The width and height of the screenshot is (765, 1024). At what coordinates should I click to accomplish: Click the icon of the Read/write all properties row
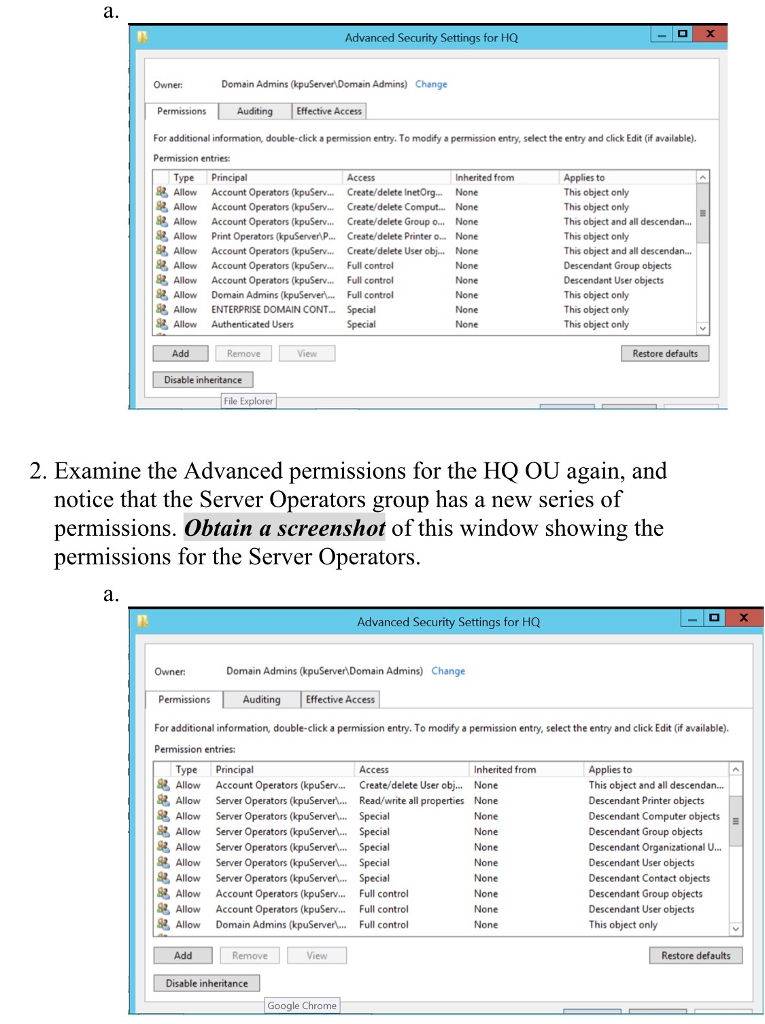(x=163, y=801)
